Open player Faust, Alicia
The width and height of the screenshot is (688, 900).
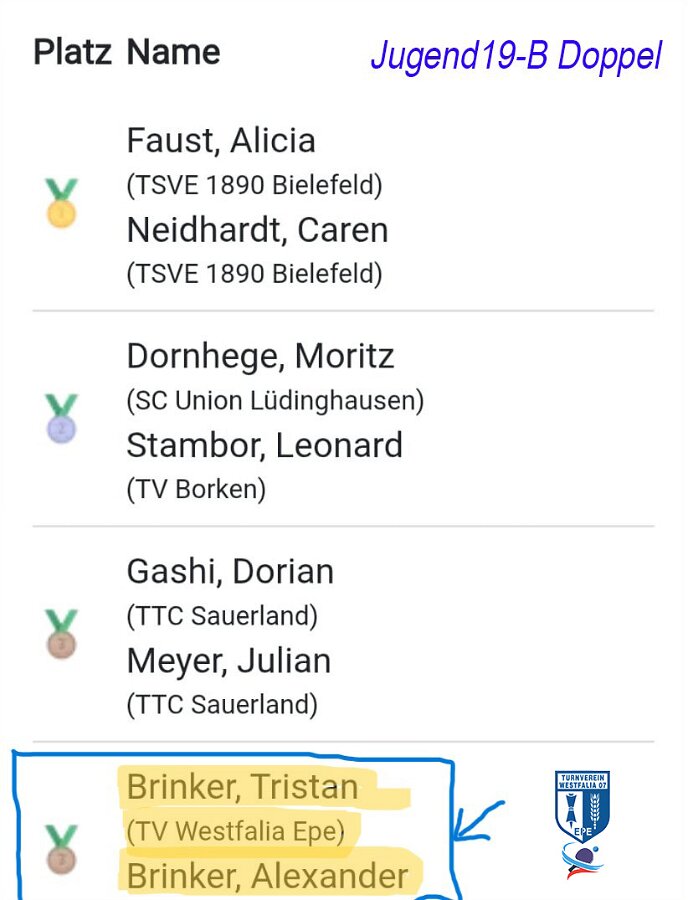click(x=221, y=141)
